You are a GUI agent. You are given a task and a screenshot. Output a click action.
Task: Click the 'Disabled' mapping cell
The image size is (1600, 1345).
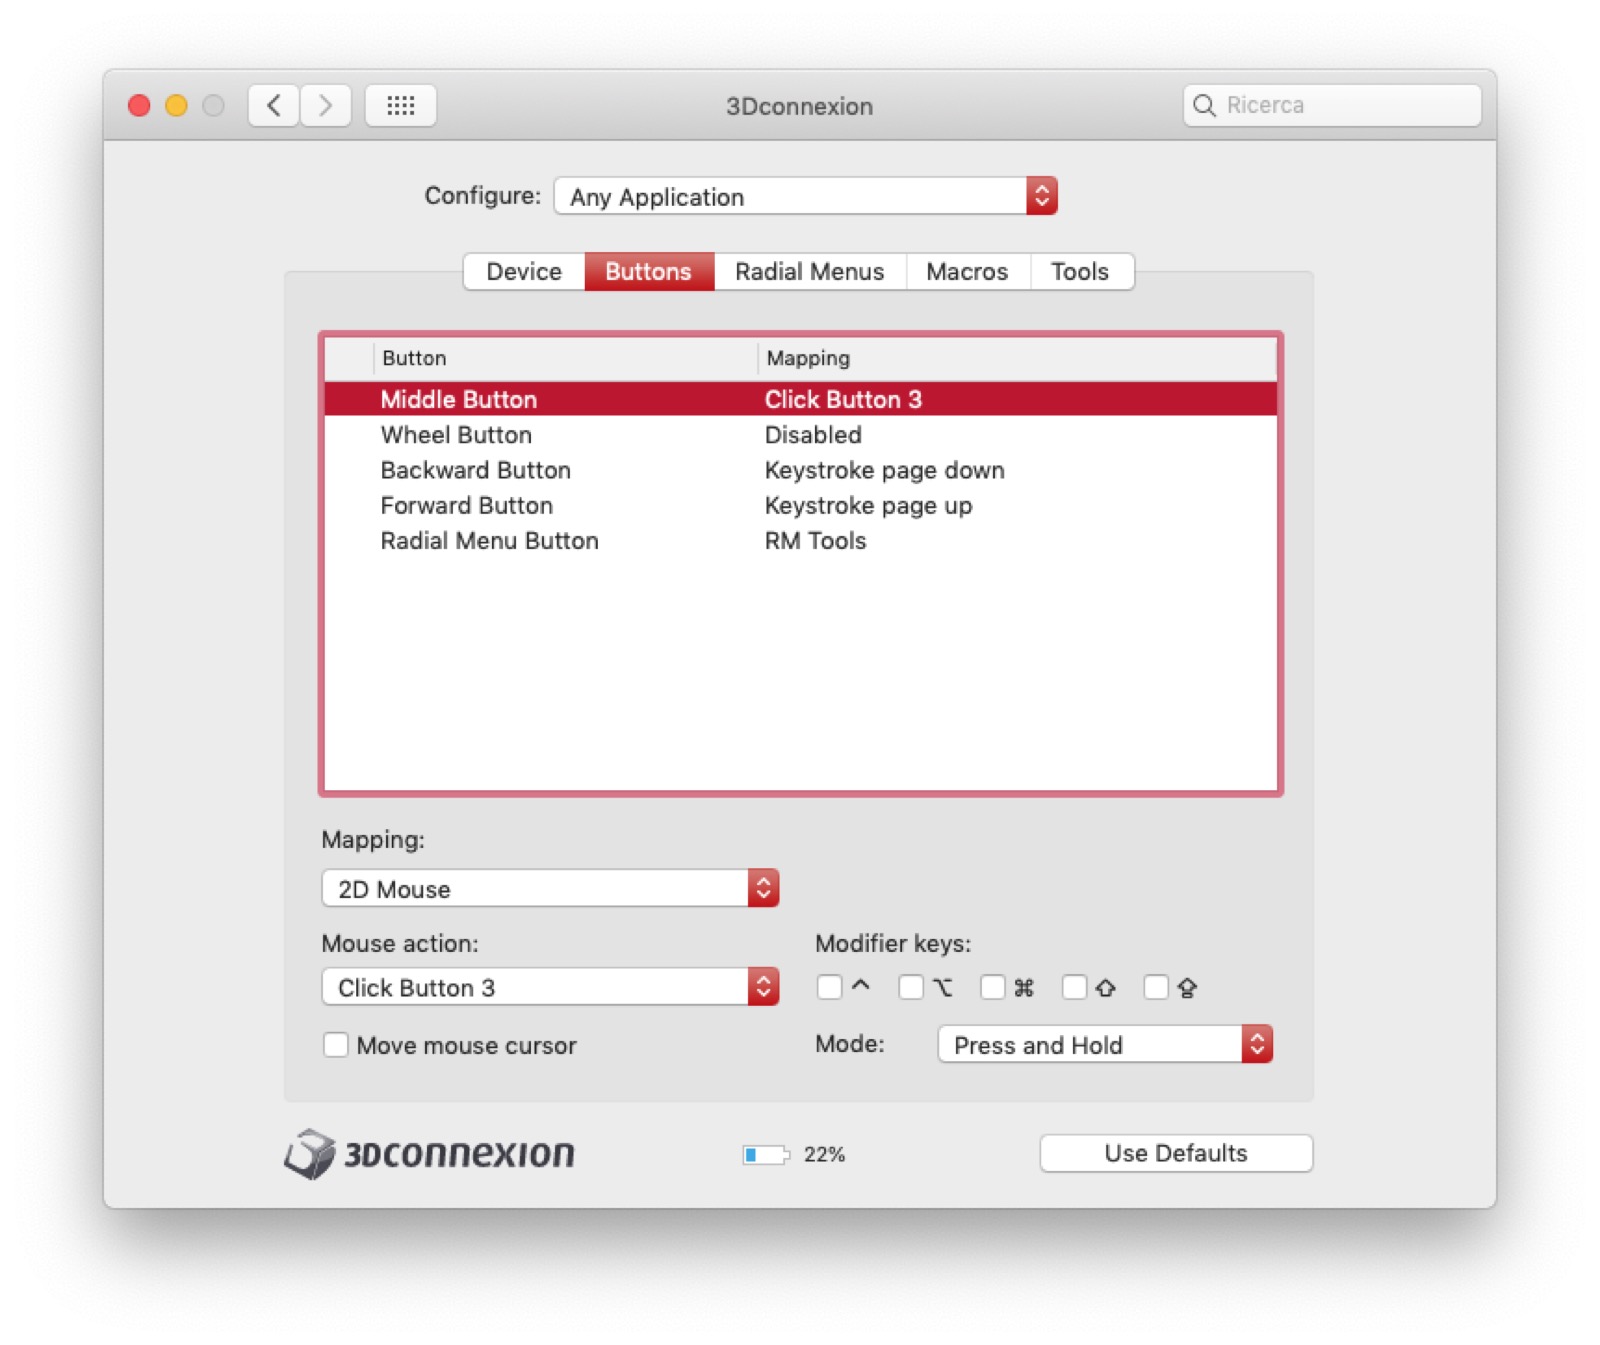[x=813, y=435]
